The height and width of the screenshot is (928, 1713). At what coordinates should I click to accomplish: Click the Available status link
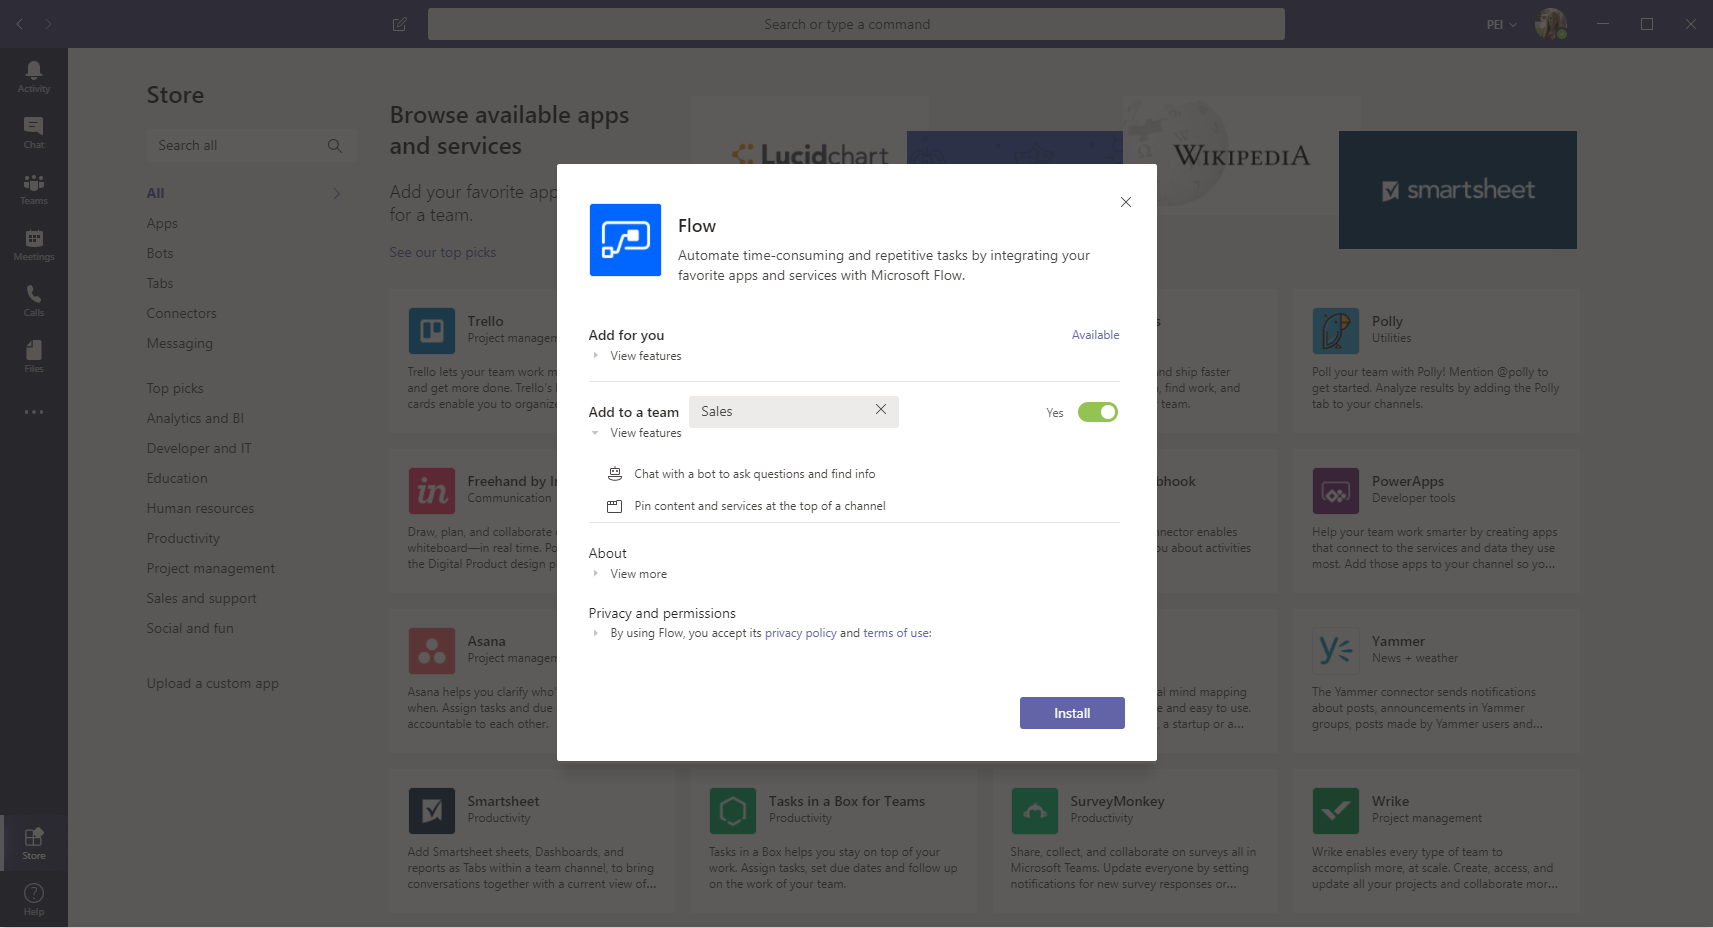point(1096,335)
